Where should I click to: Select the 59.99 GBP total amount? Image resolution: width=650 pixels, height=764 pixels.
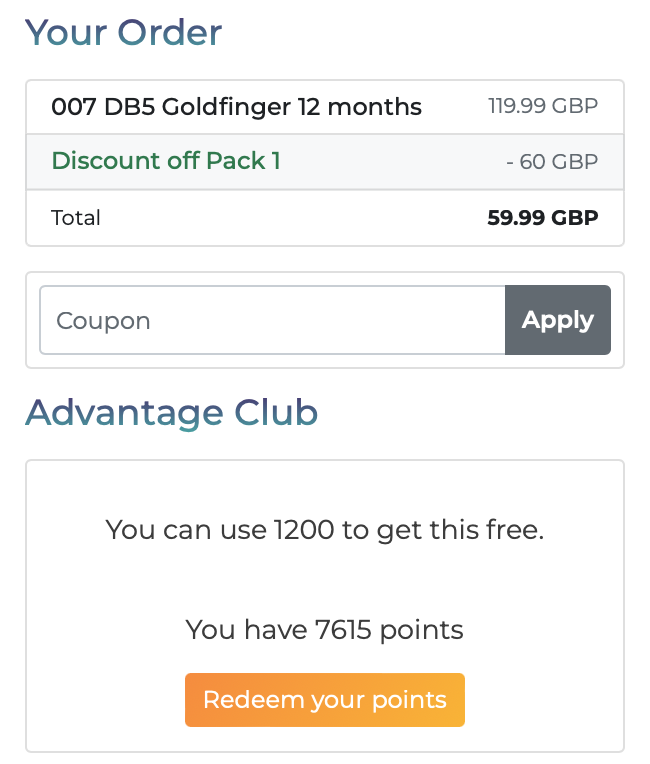tap(543, 217)
